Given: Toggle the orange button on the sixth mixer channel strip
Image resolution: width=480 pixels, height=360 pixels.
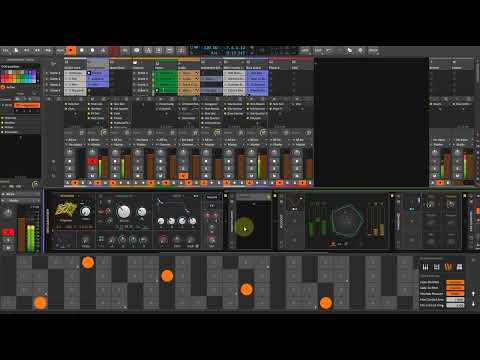Looking at the screenshot, I should point(183,175).
